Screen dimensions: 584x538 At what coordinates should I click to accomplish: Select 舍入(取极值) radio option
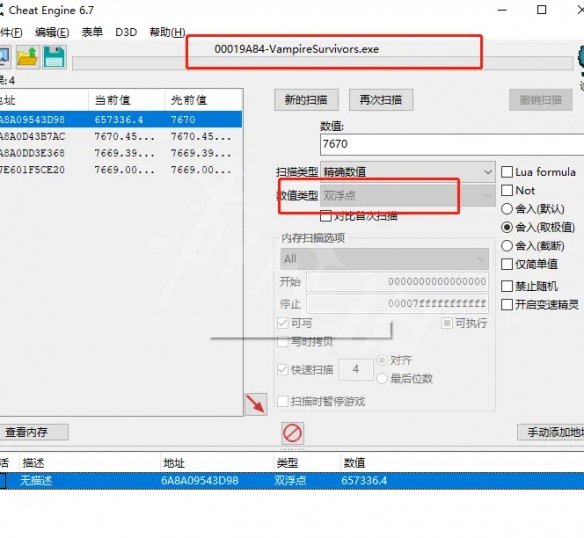coord(507,227)
